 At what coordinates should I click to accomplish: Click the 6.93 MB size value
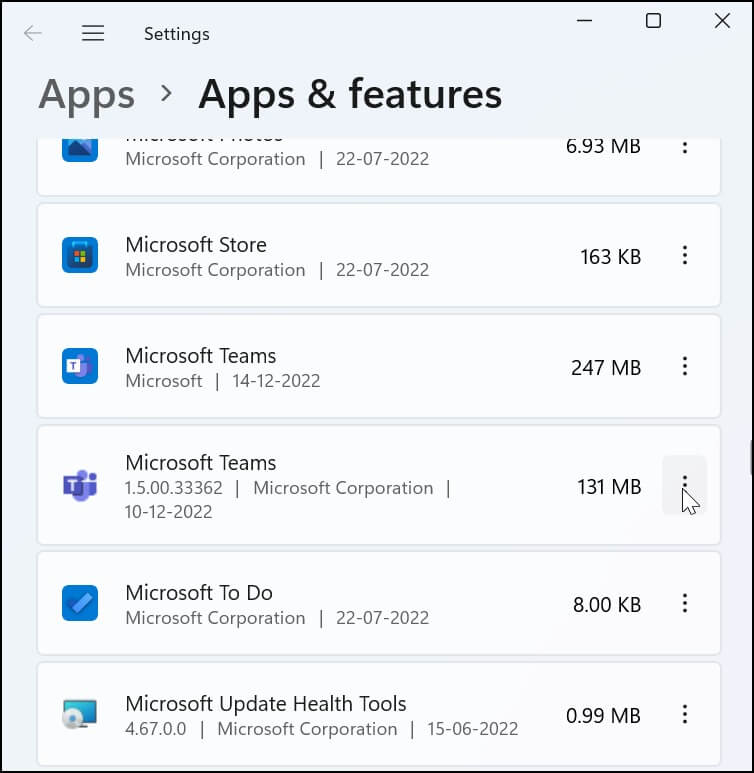tap(603, 146)
